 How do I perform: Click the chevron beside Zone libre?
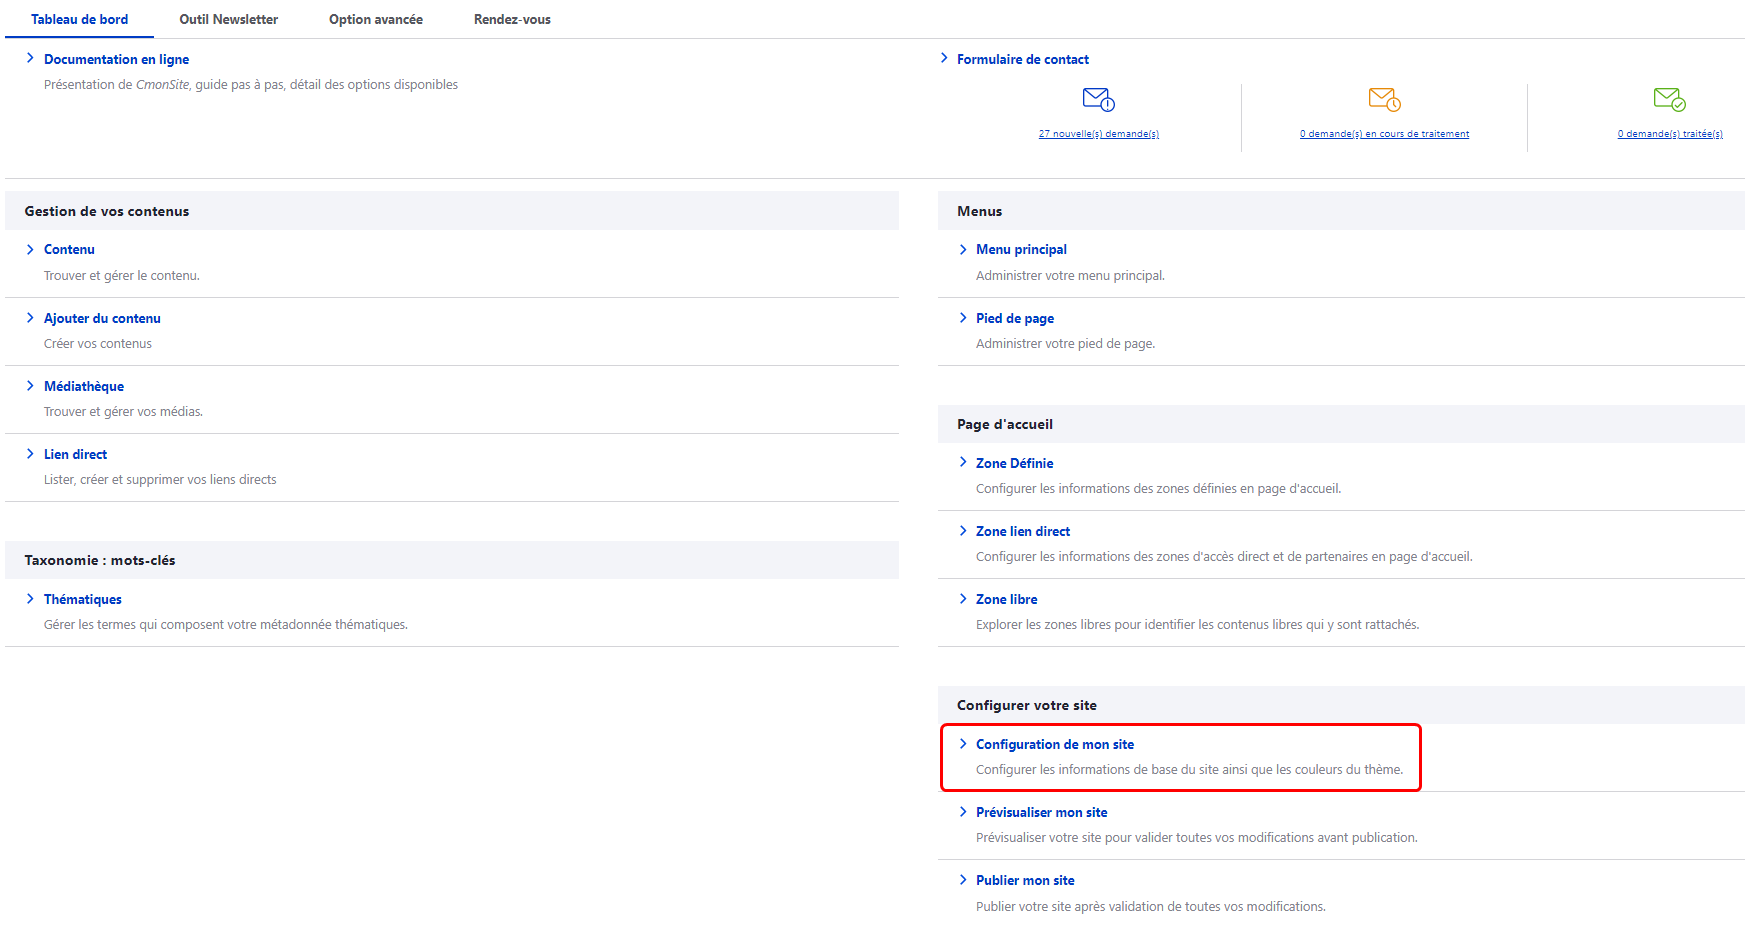(x=963, y=599)
